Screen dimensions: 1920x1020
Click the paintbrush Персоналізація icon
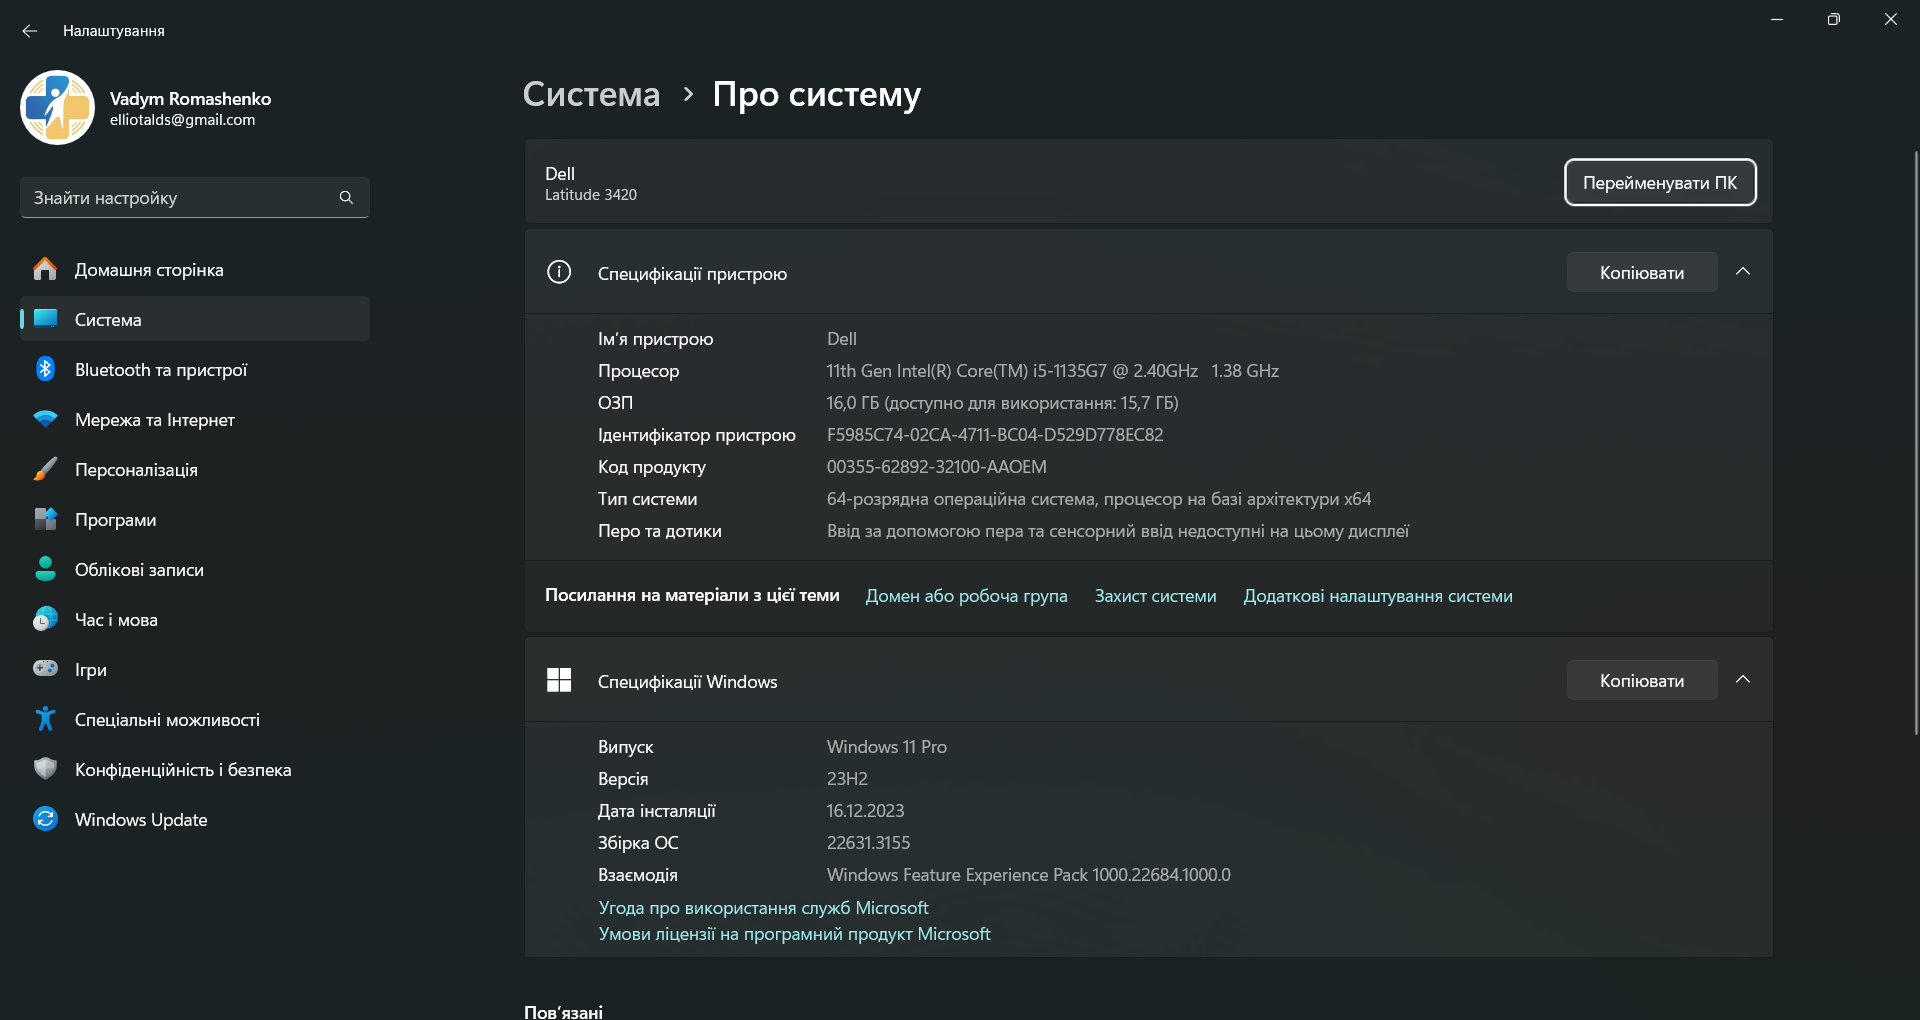click(x=45, y=469)
